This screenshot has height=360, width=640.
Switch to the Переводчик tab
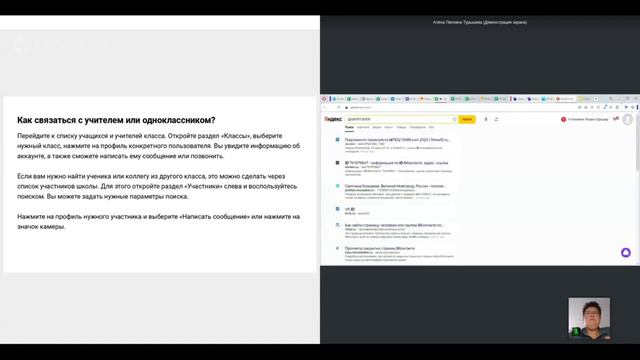[418, 127]
